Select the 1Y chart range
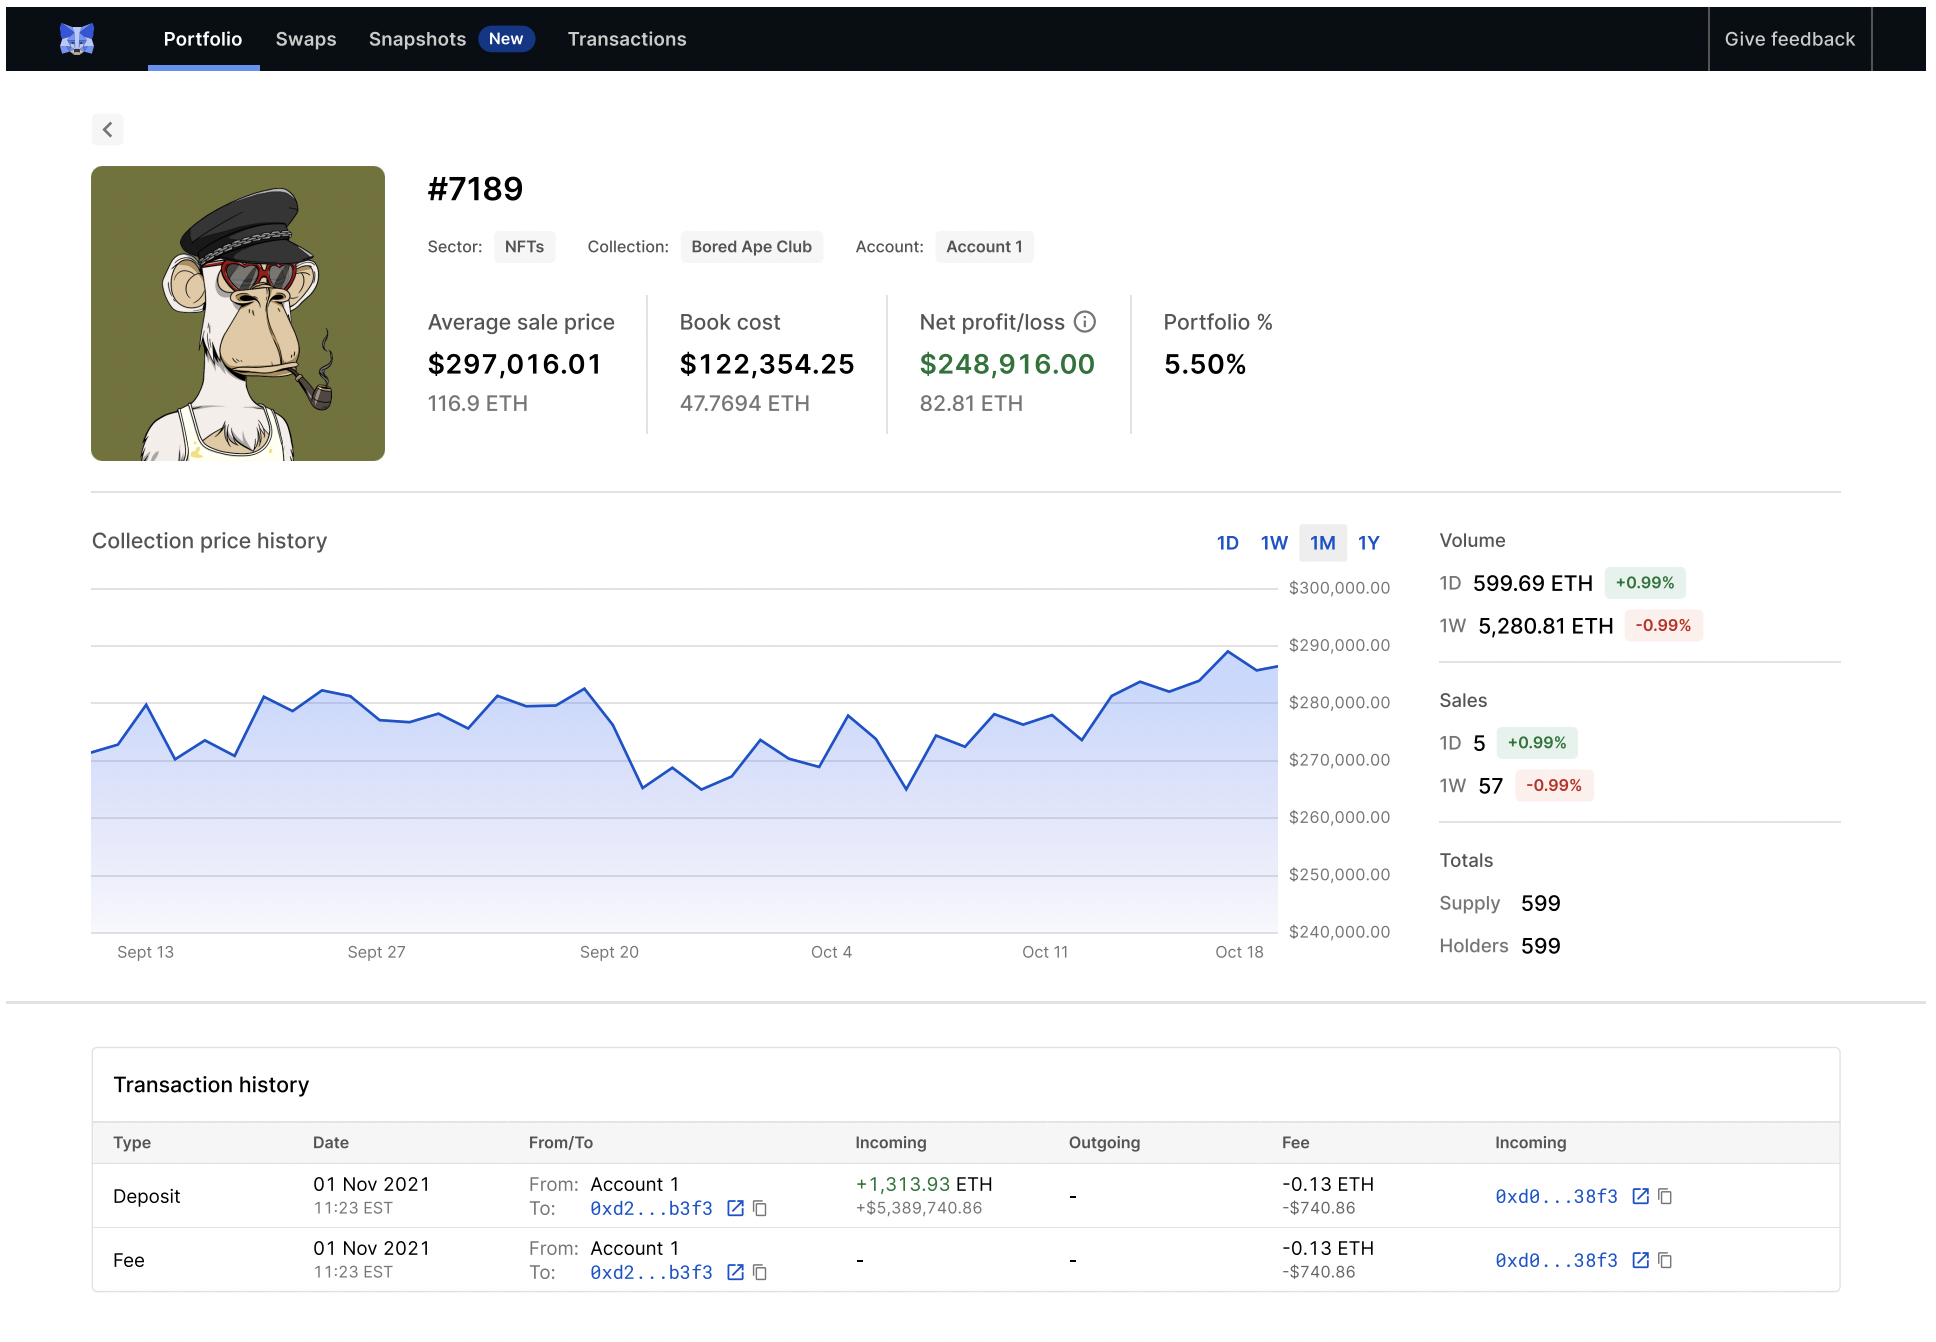Viewport: 1936px width, 1342px height. (1369, 543)
